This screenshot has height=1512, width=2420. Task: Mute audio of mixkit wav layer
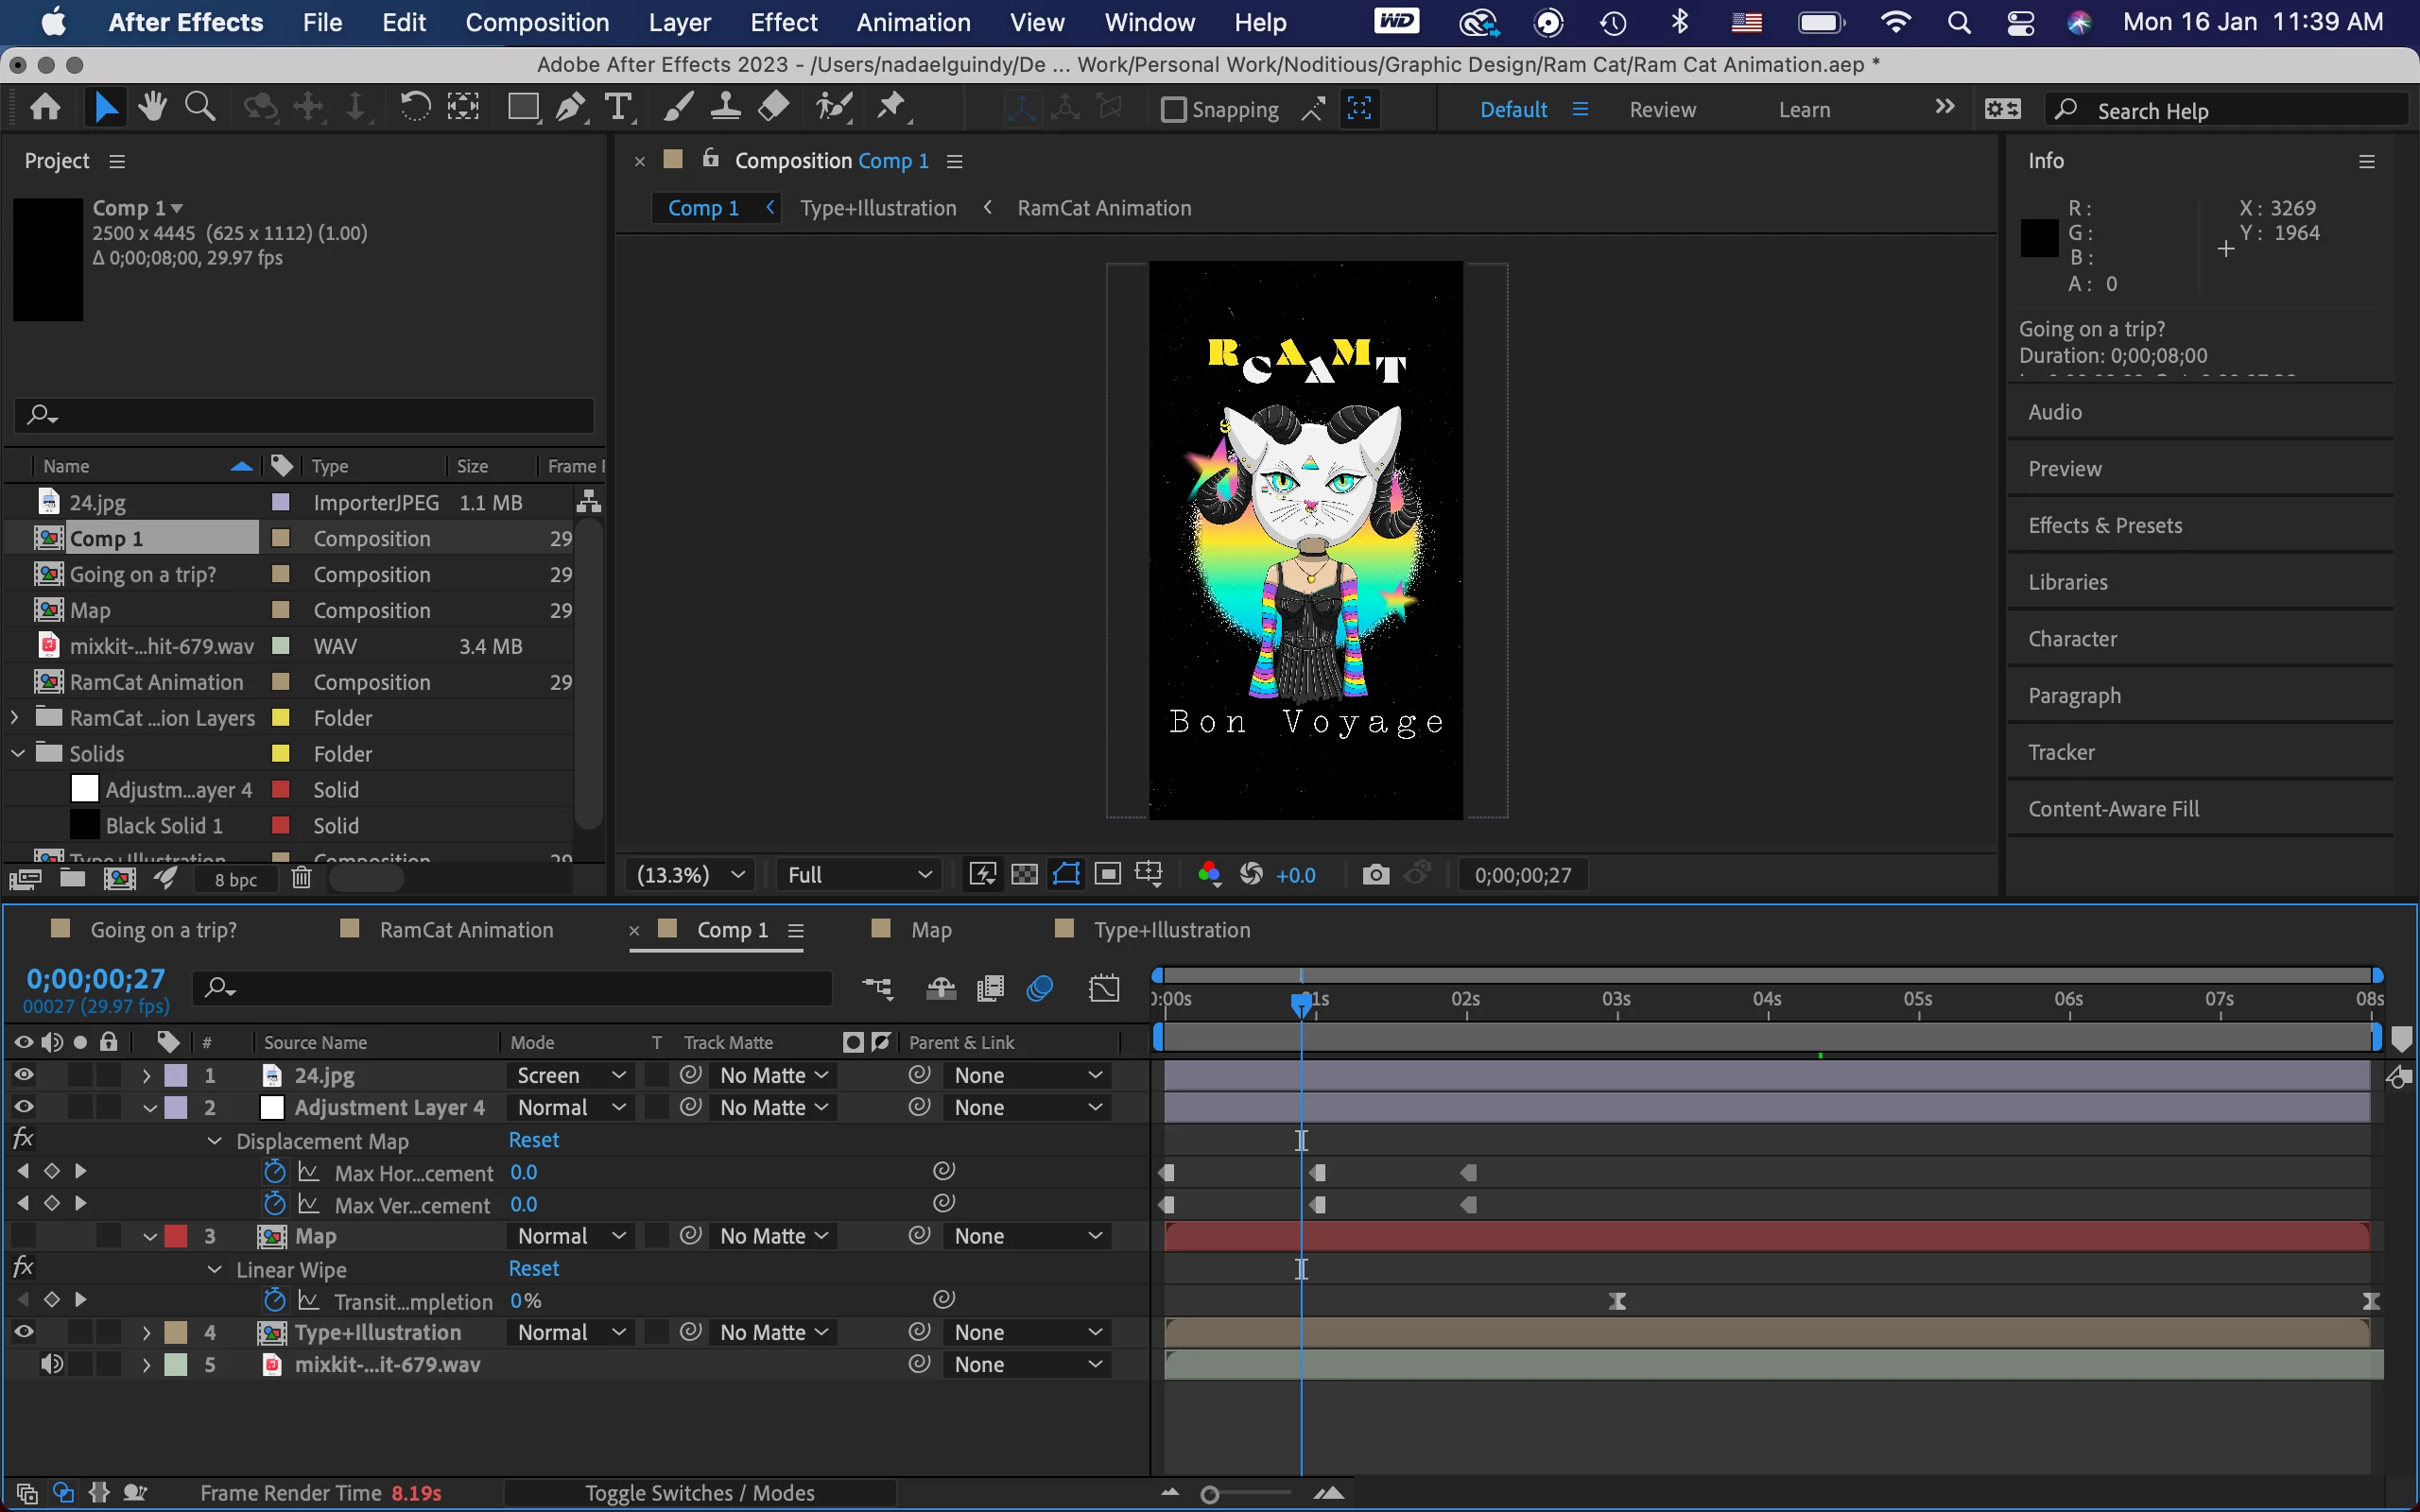51,1364
